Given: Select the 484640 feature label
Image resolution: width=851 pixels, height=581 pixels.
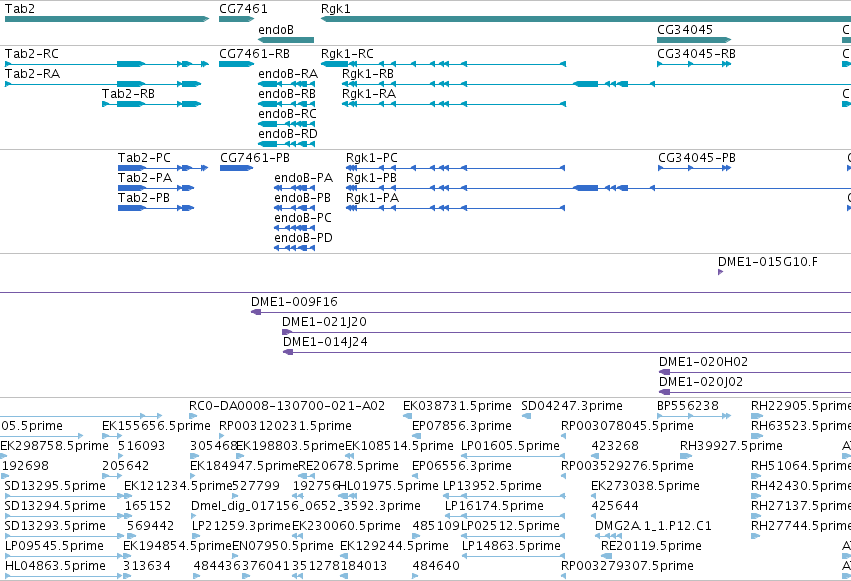Looking at the screenshot, I should (436, 566).
